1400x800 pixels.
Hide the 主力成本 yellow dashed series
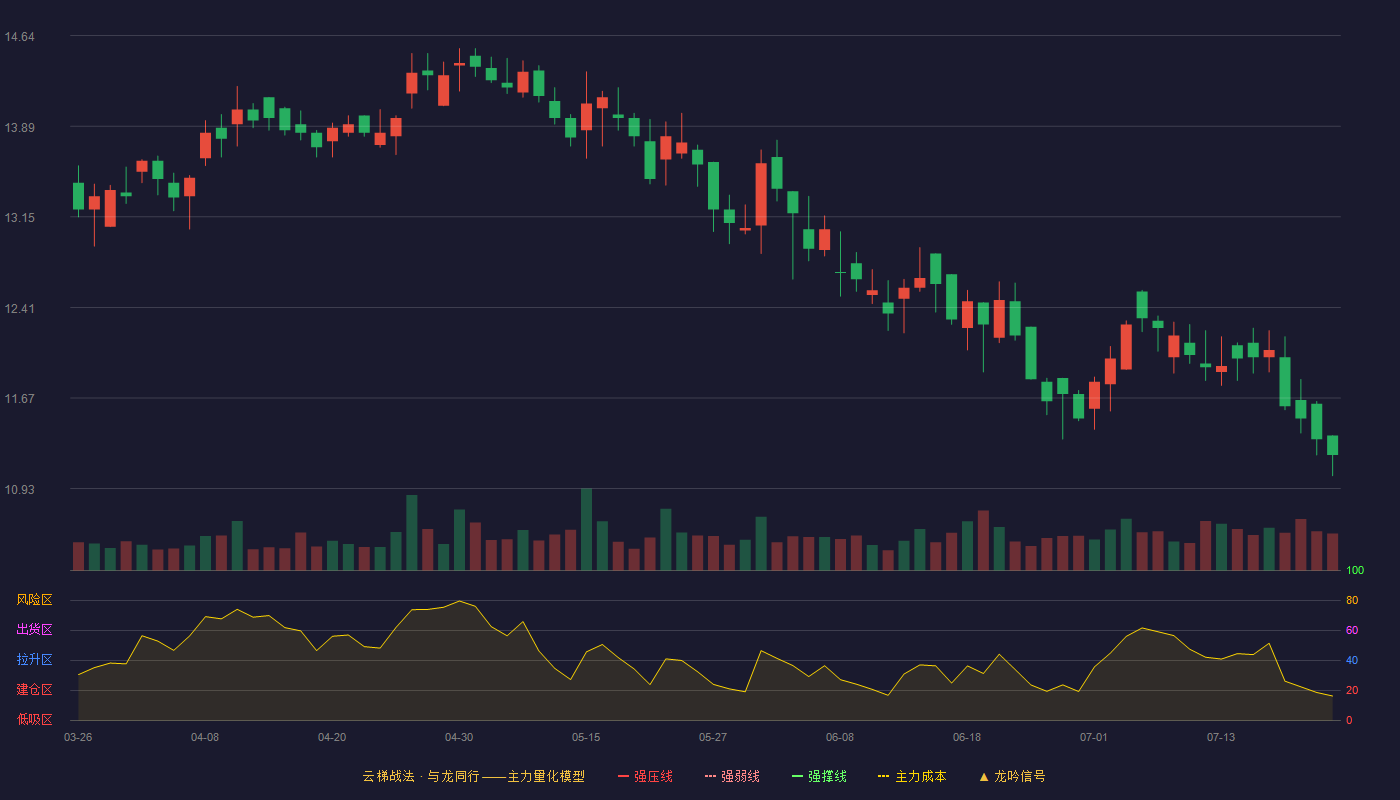tap(911, 776)
